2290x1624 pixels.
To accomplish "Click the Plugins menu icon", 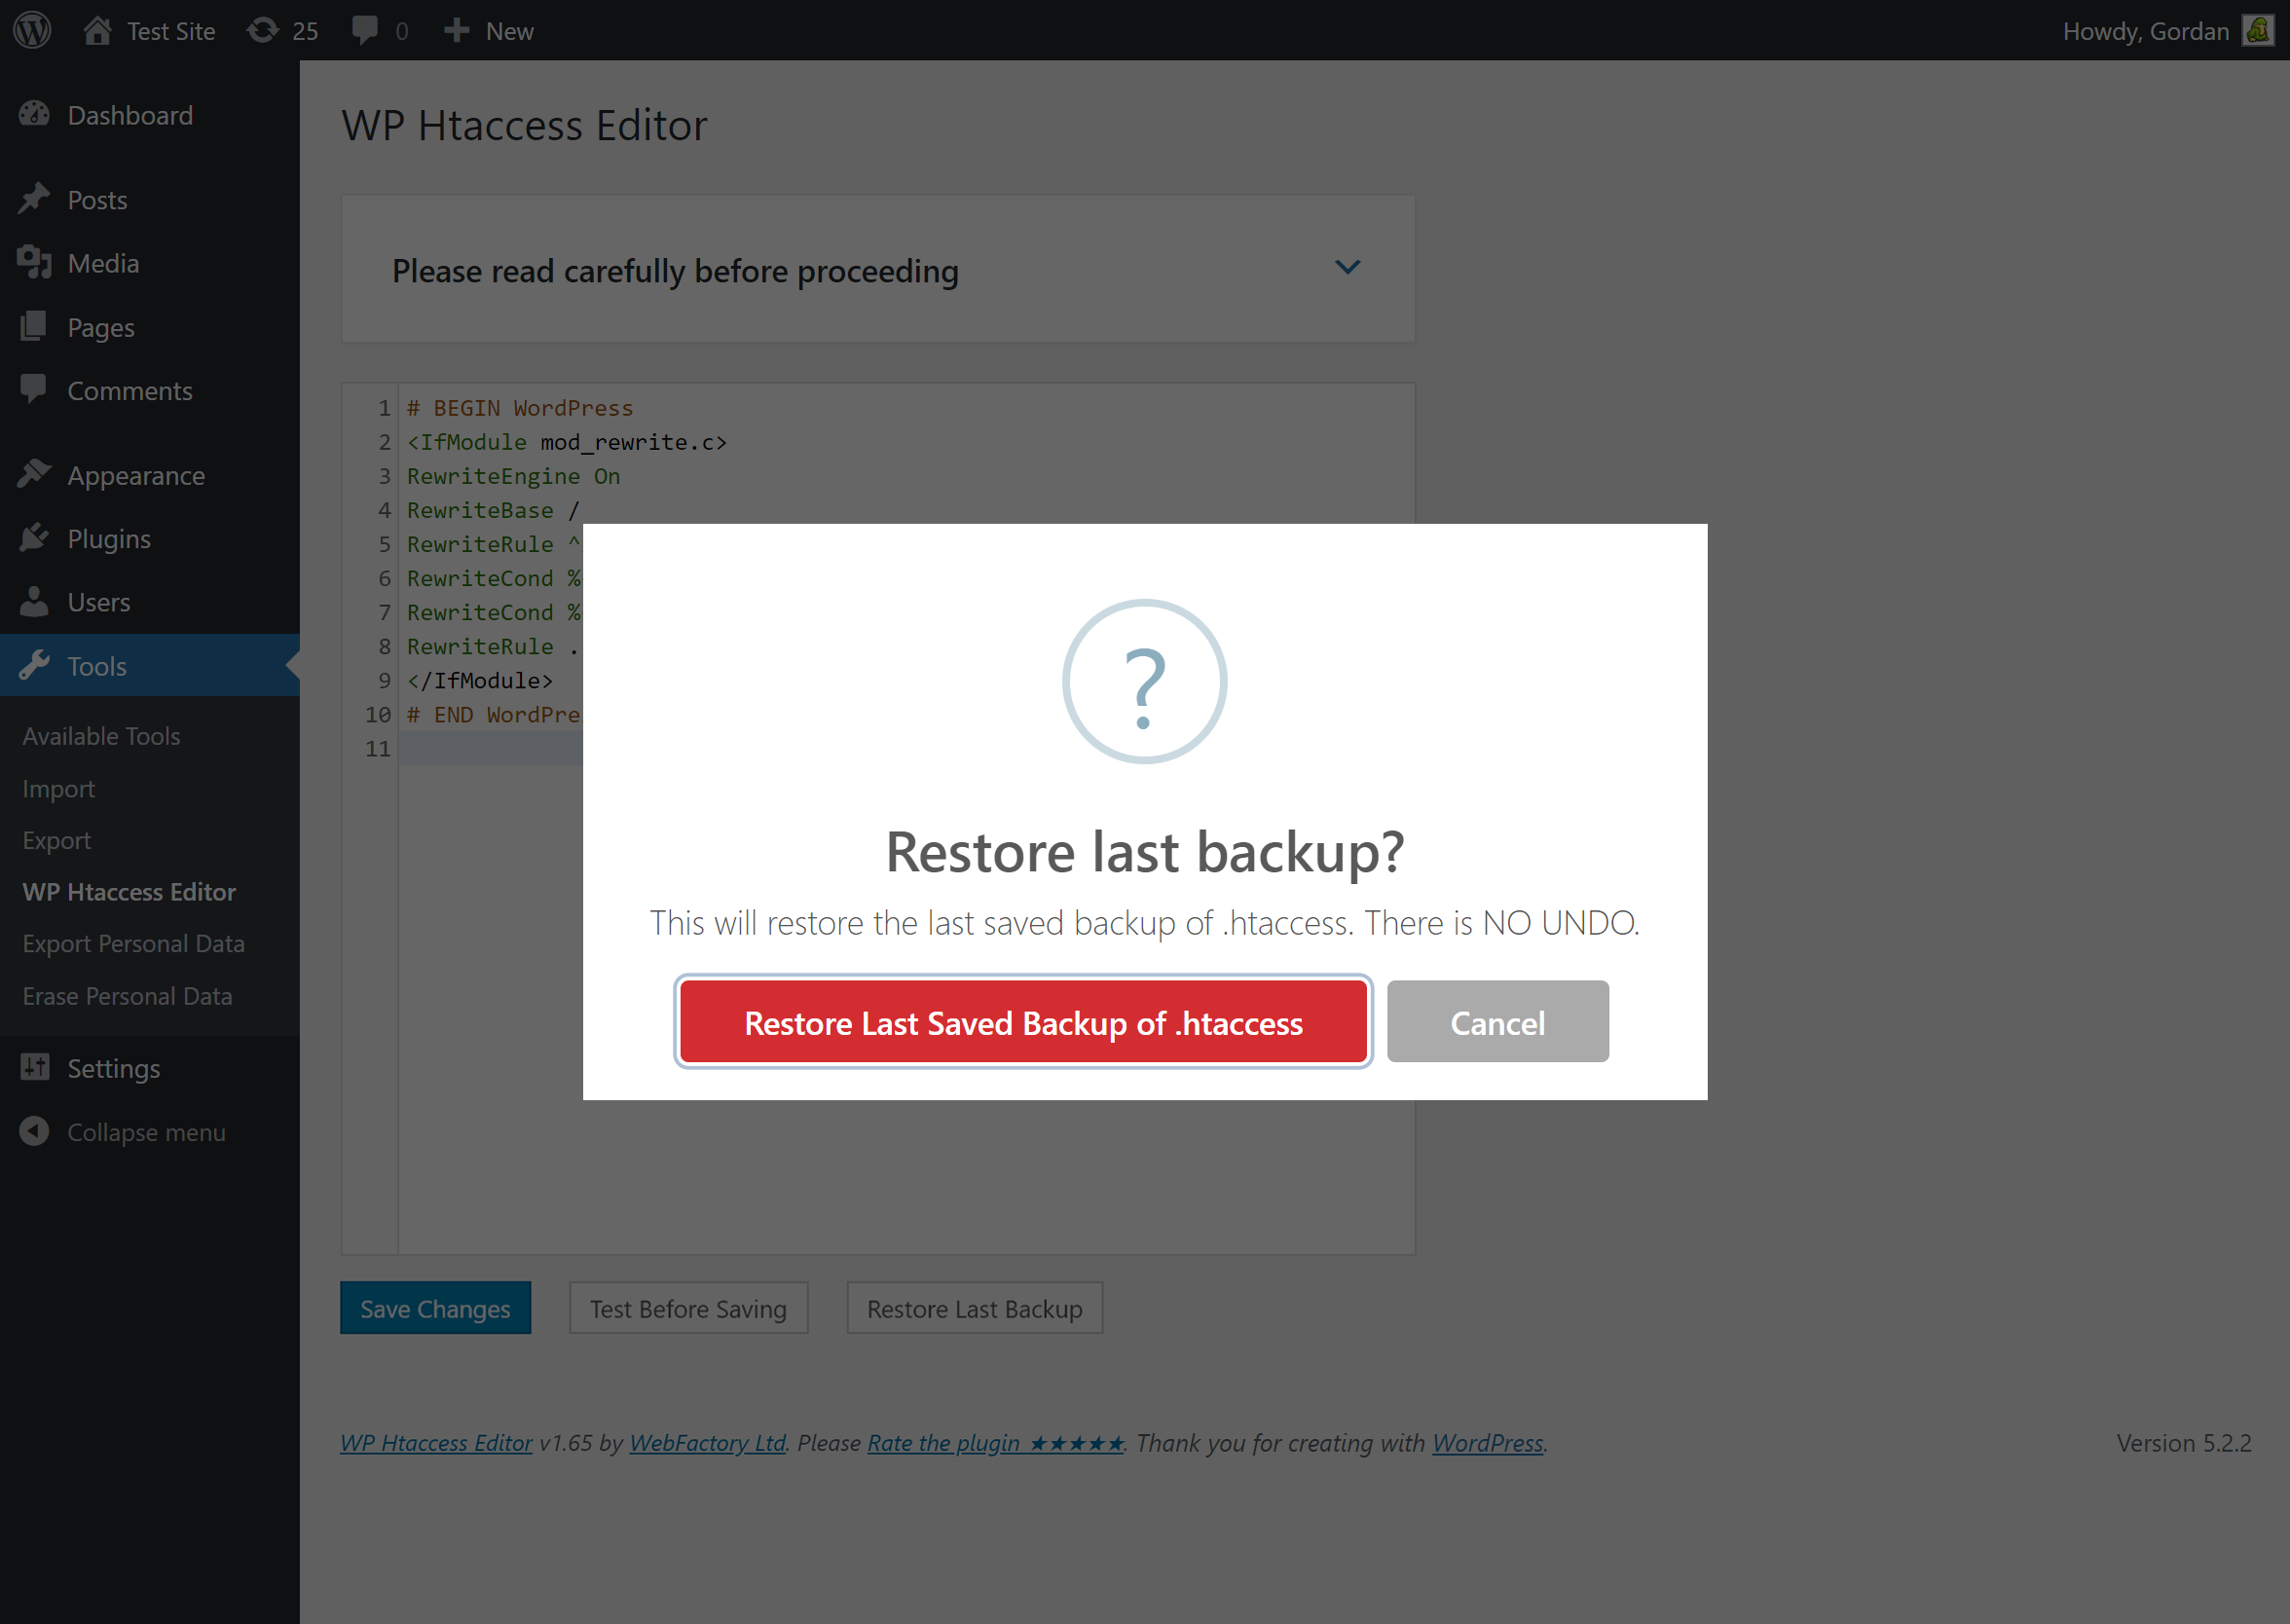I will tap(35, 537).
